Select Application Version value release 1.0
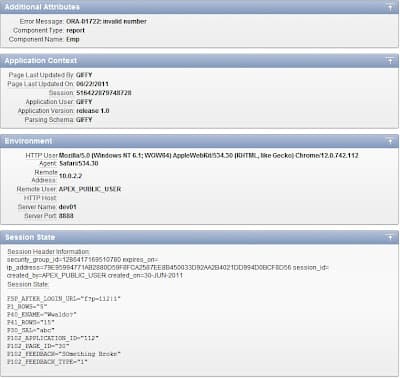This screenshot has height=378, width=400. pos(93,111)
